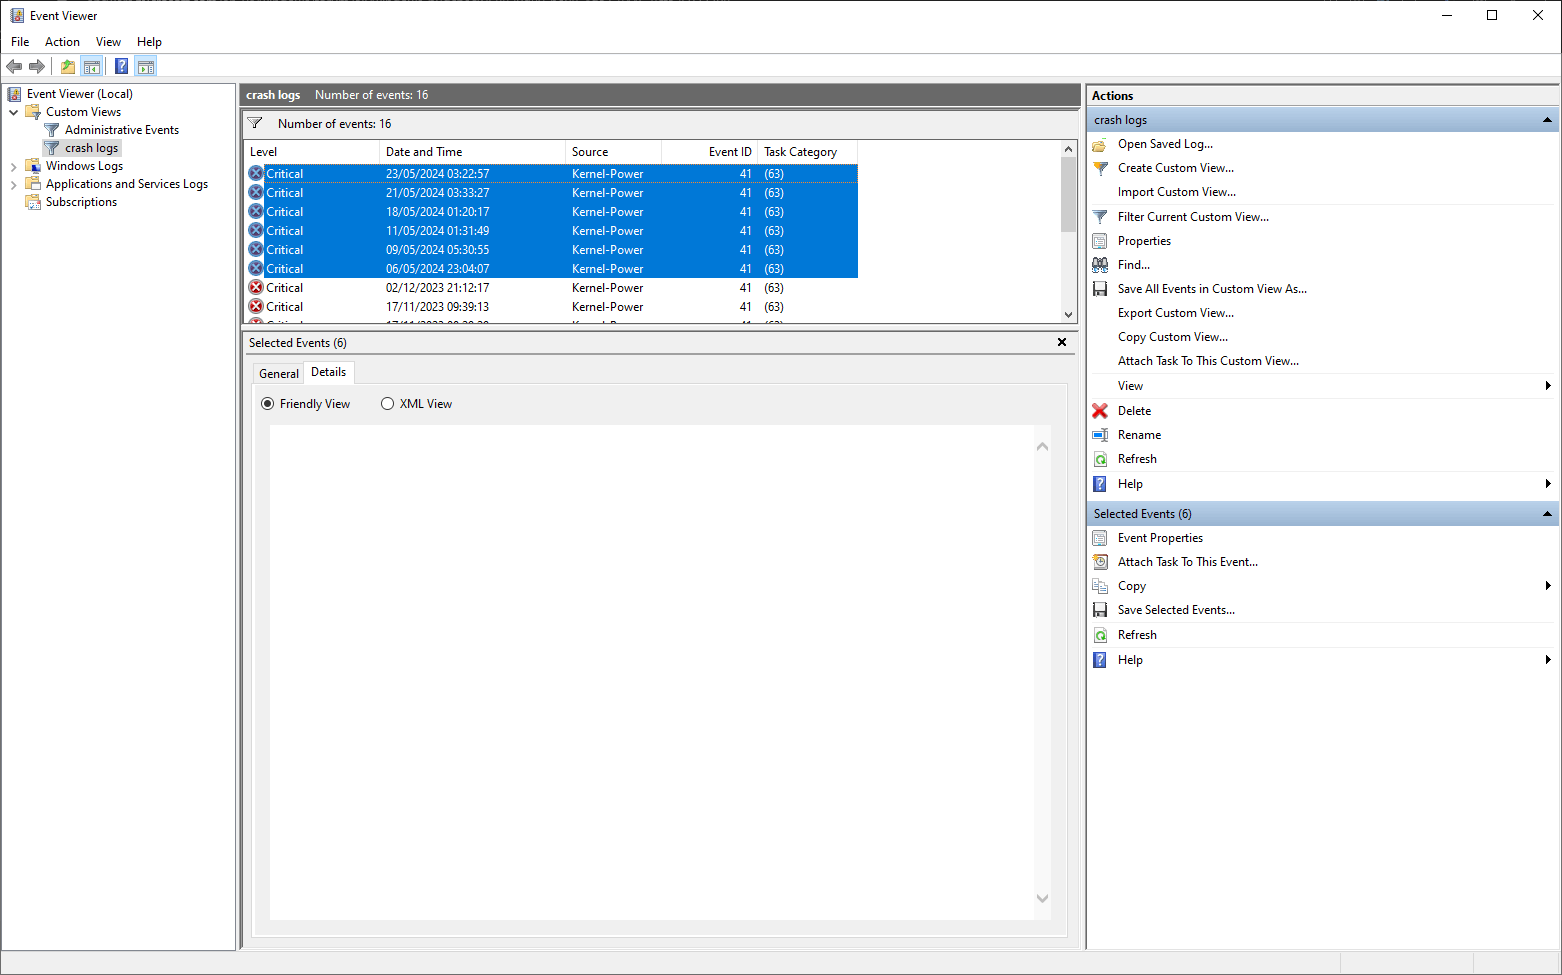Collapse the Selected Events (6) actions section
Viewport: 1562px width, 975px height.
pyautogui.click(x=1547, y=514)
